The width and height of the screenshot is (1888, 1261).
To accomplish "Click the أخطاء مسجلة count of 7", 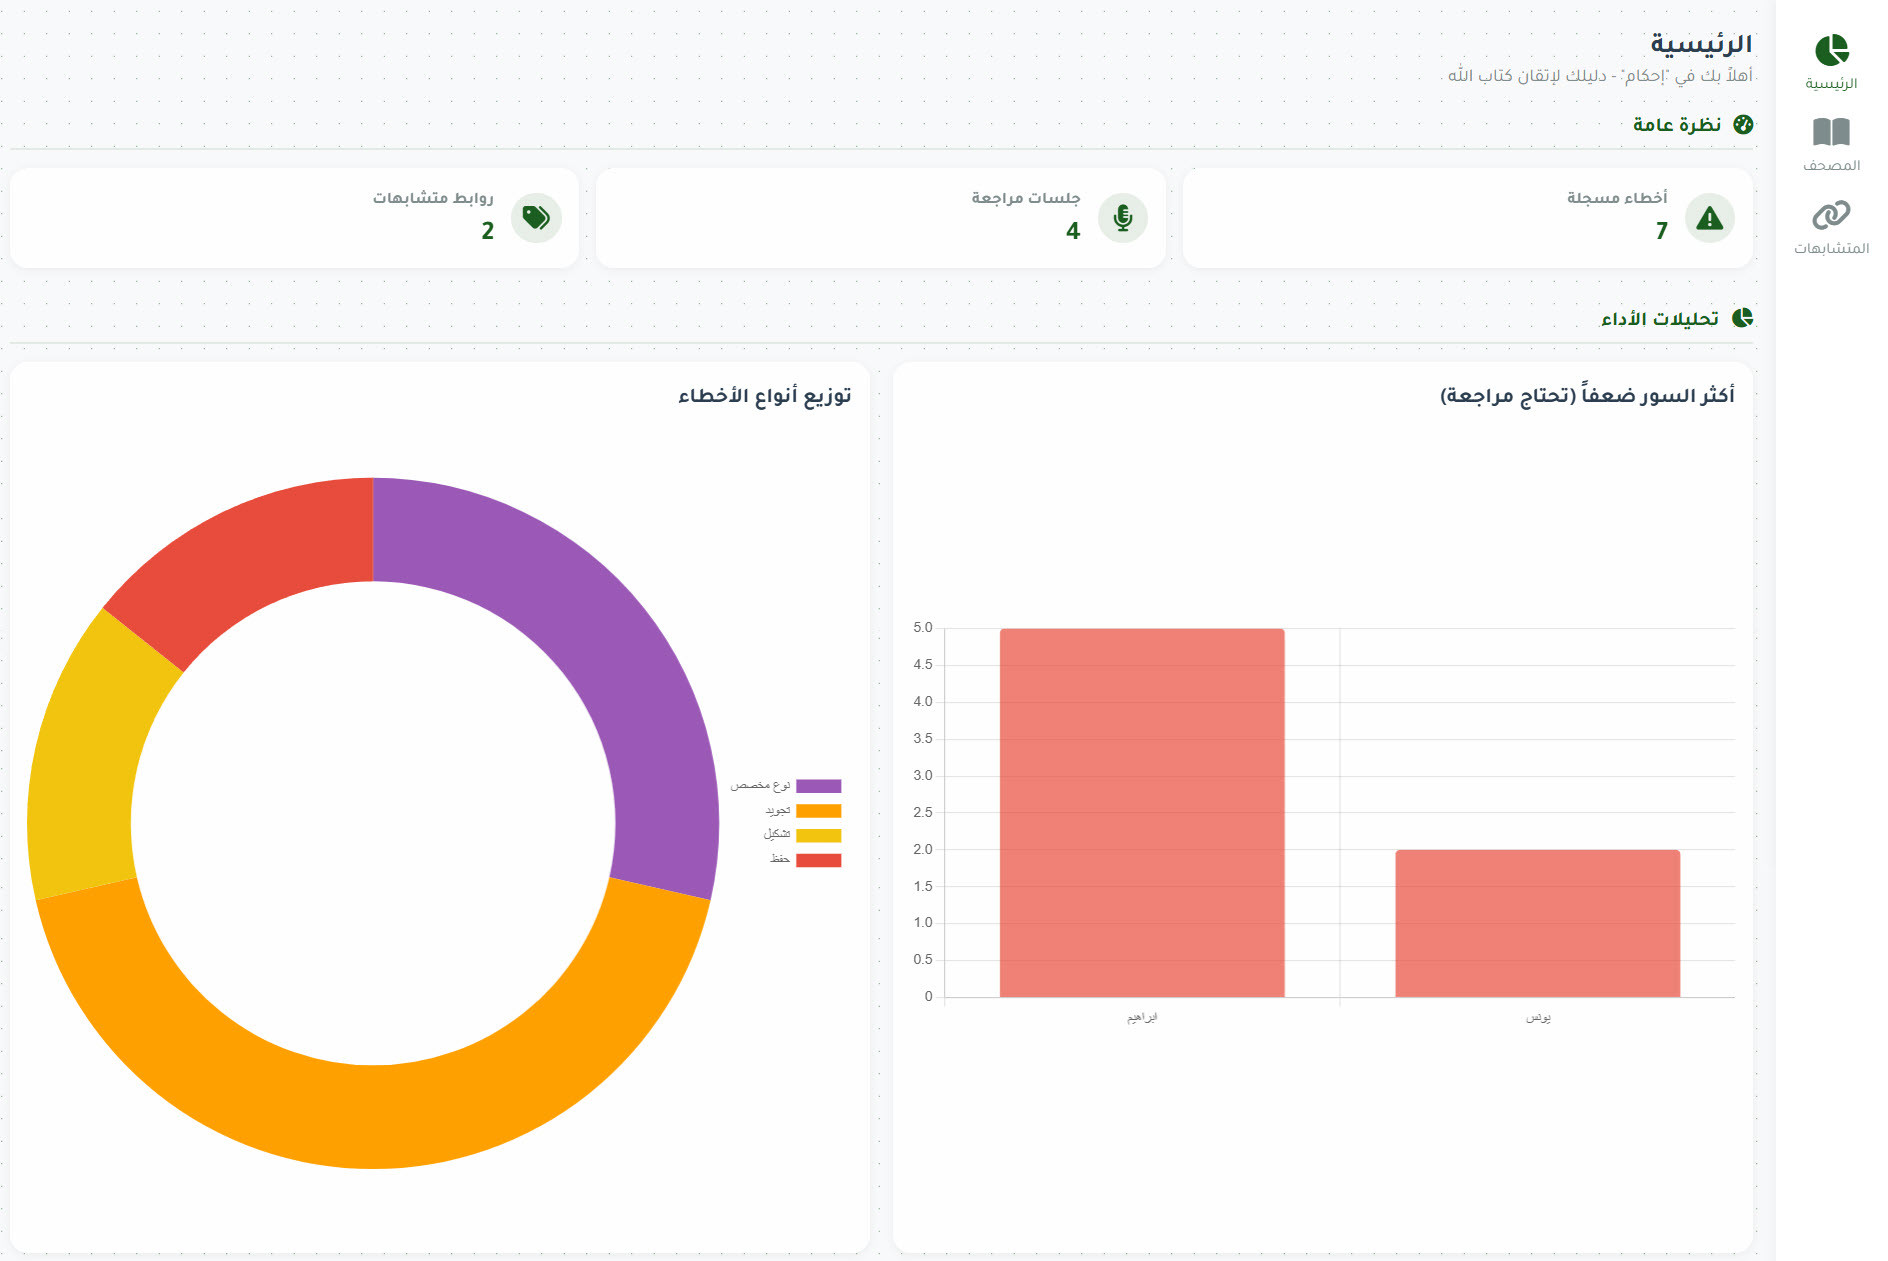I will (x=1661, y=231).
